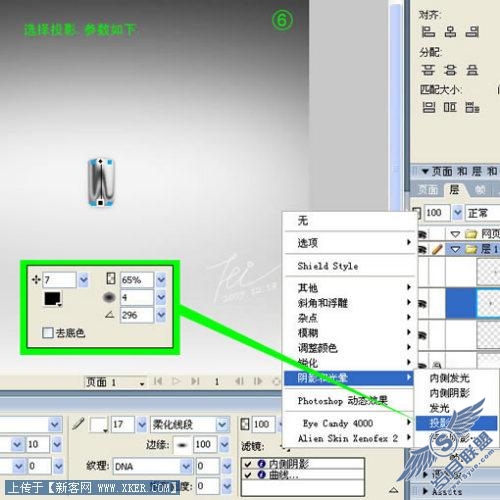
Task: Step back to the previous frame
Action: point(239,381)
